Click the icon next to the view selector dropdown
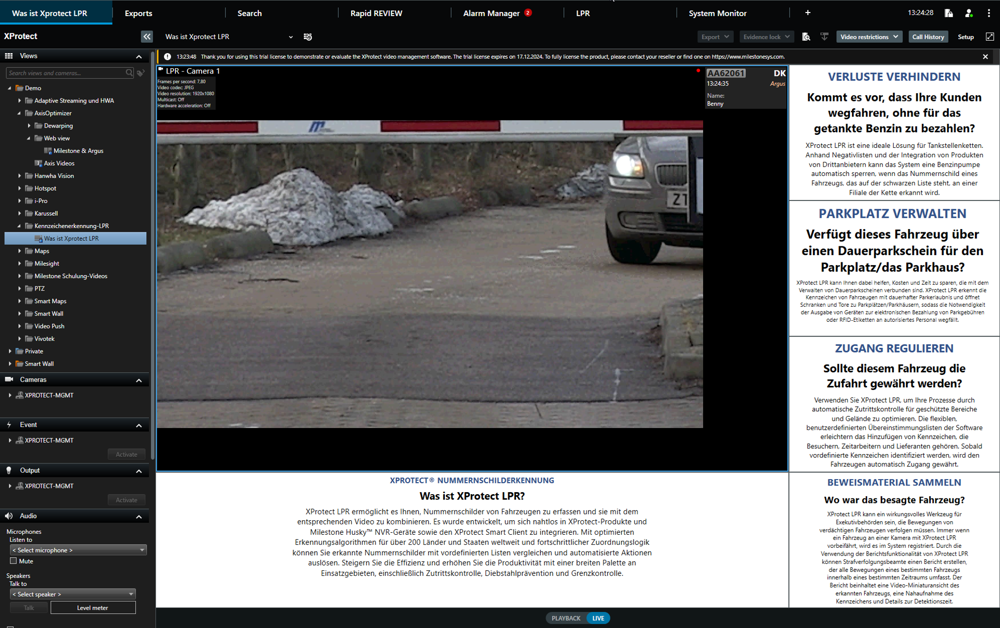This screenshot has height=628, width=1000. click(308, 37)
